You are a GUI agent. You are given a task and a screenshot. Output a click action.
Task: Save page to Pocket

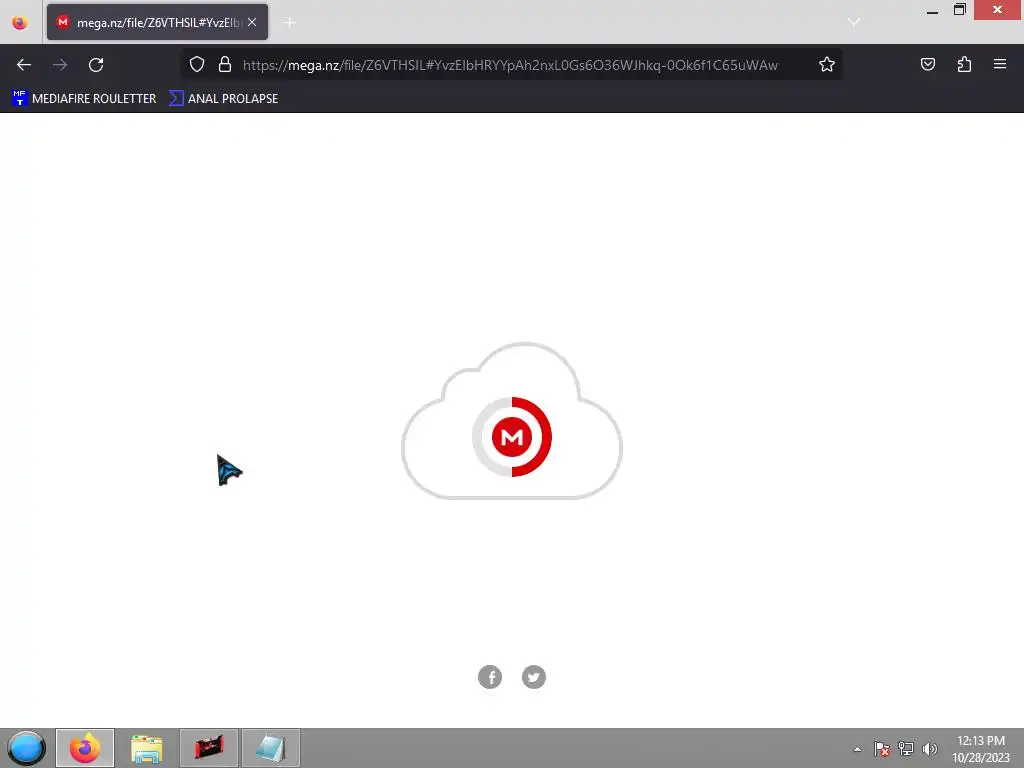pos(927,64)
